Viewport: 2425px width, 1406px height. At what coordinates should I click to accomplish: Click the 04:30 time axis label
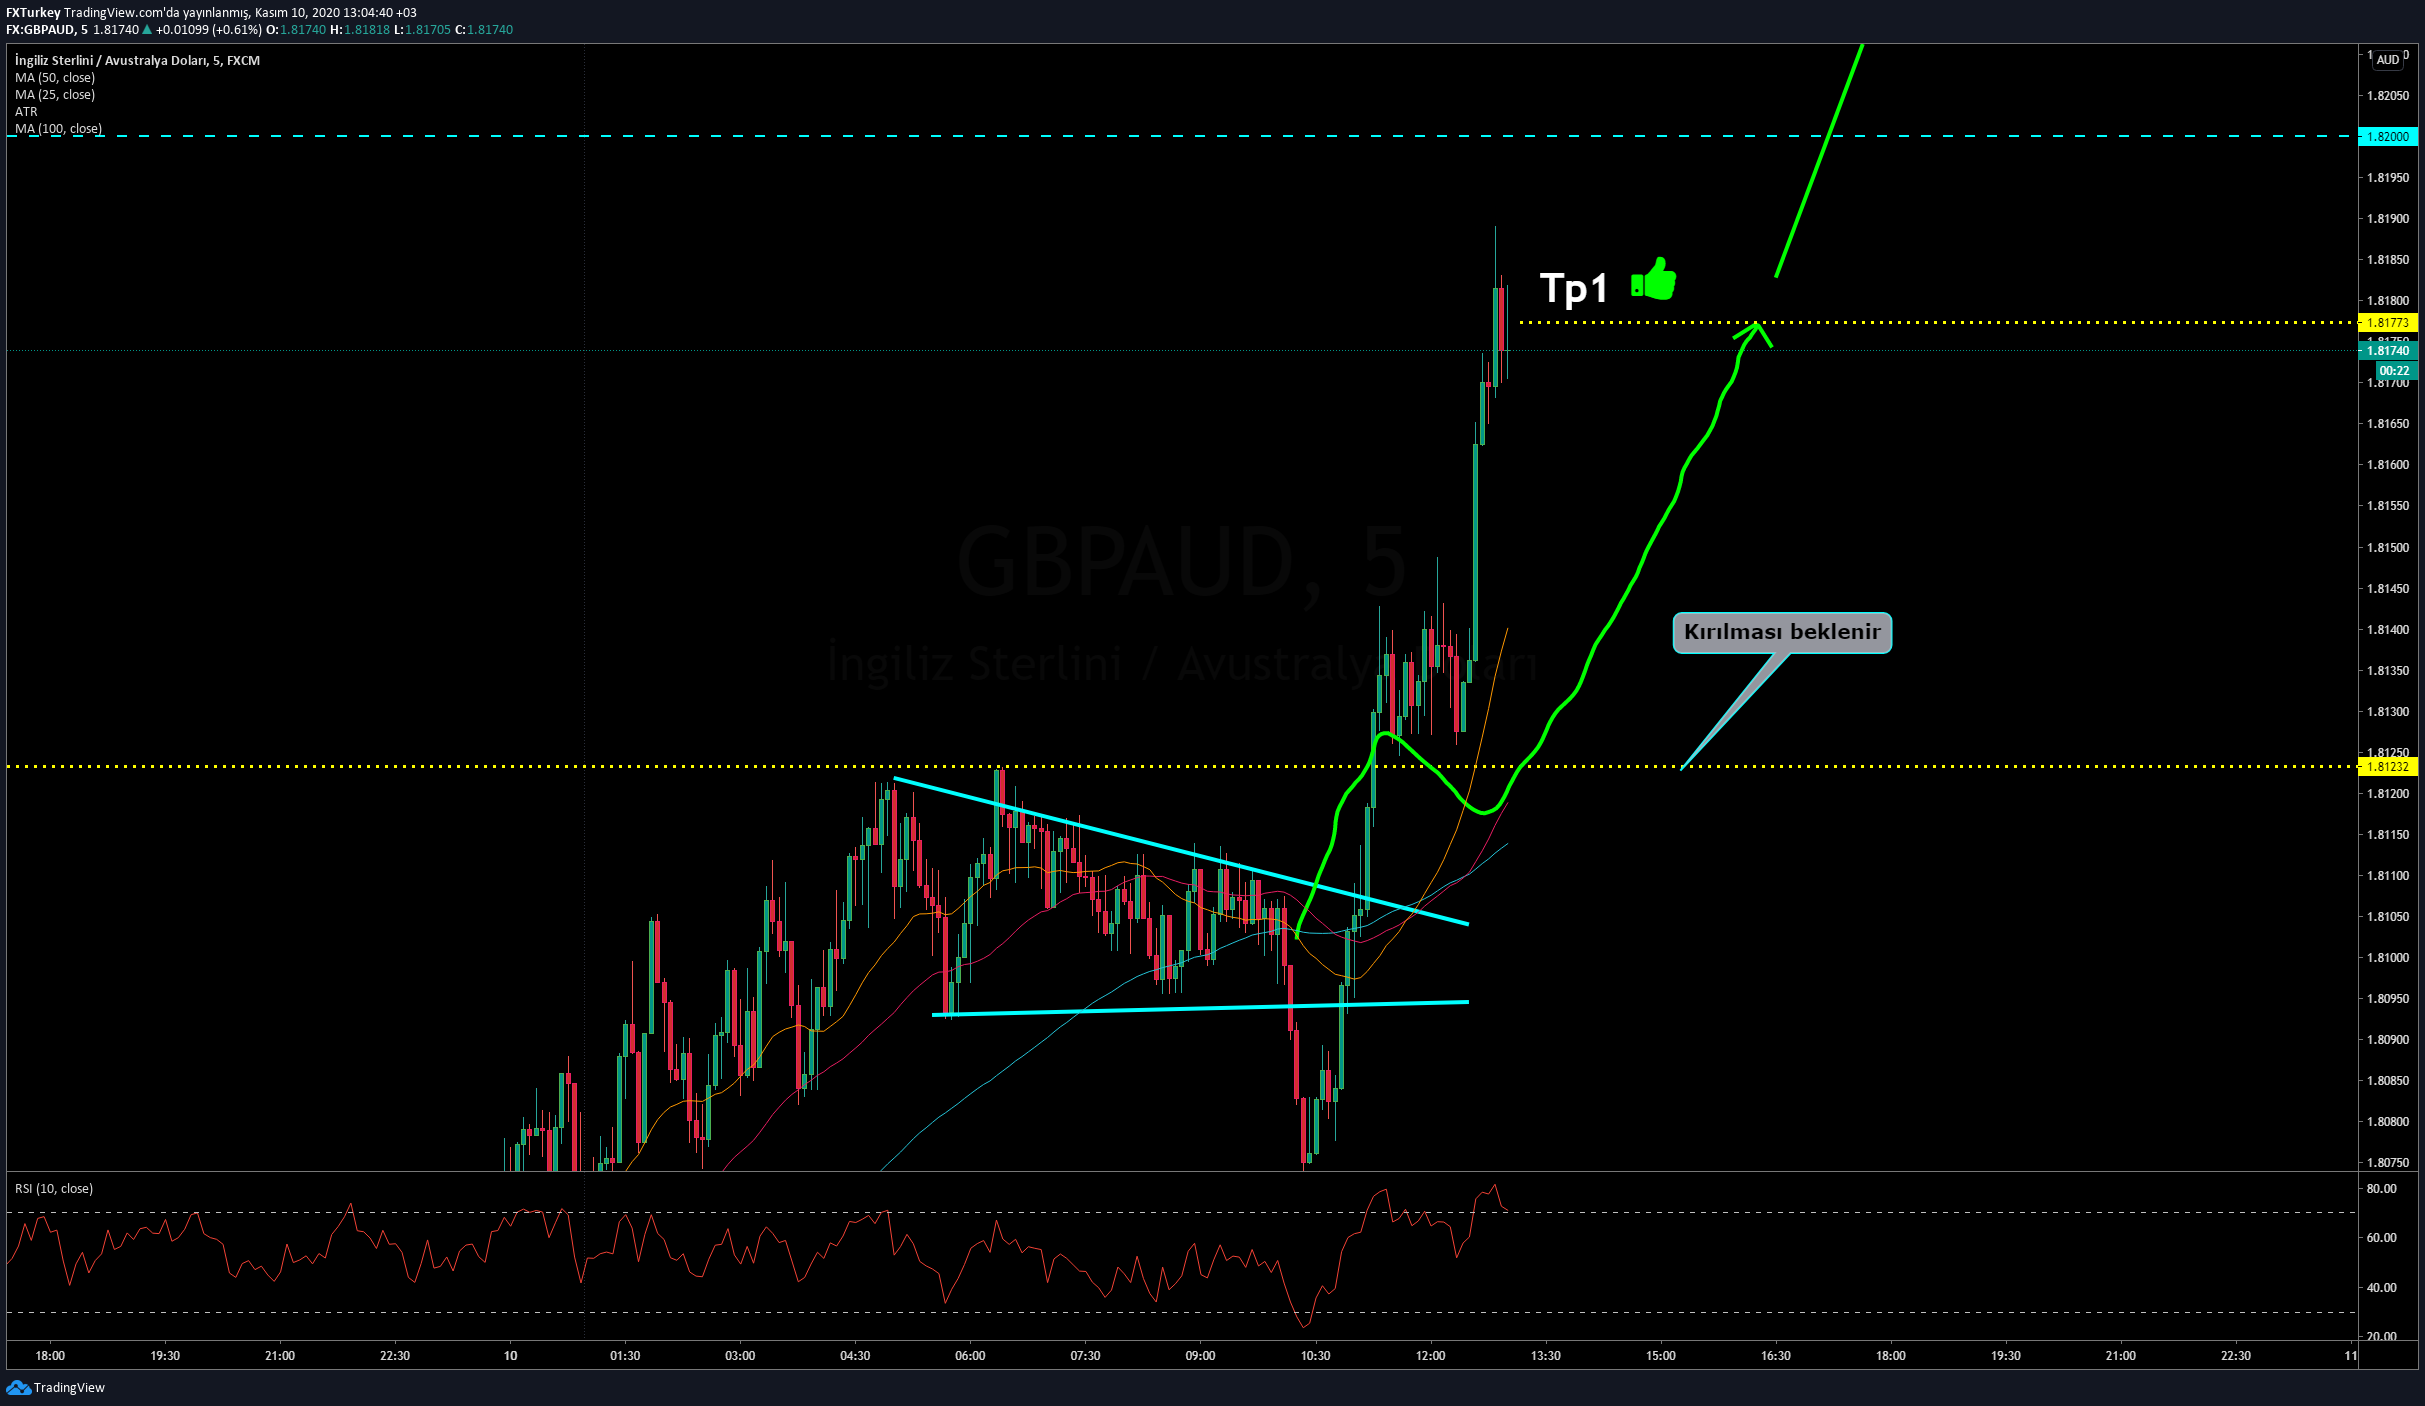coord(855,1356)
